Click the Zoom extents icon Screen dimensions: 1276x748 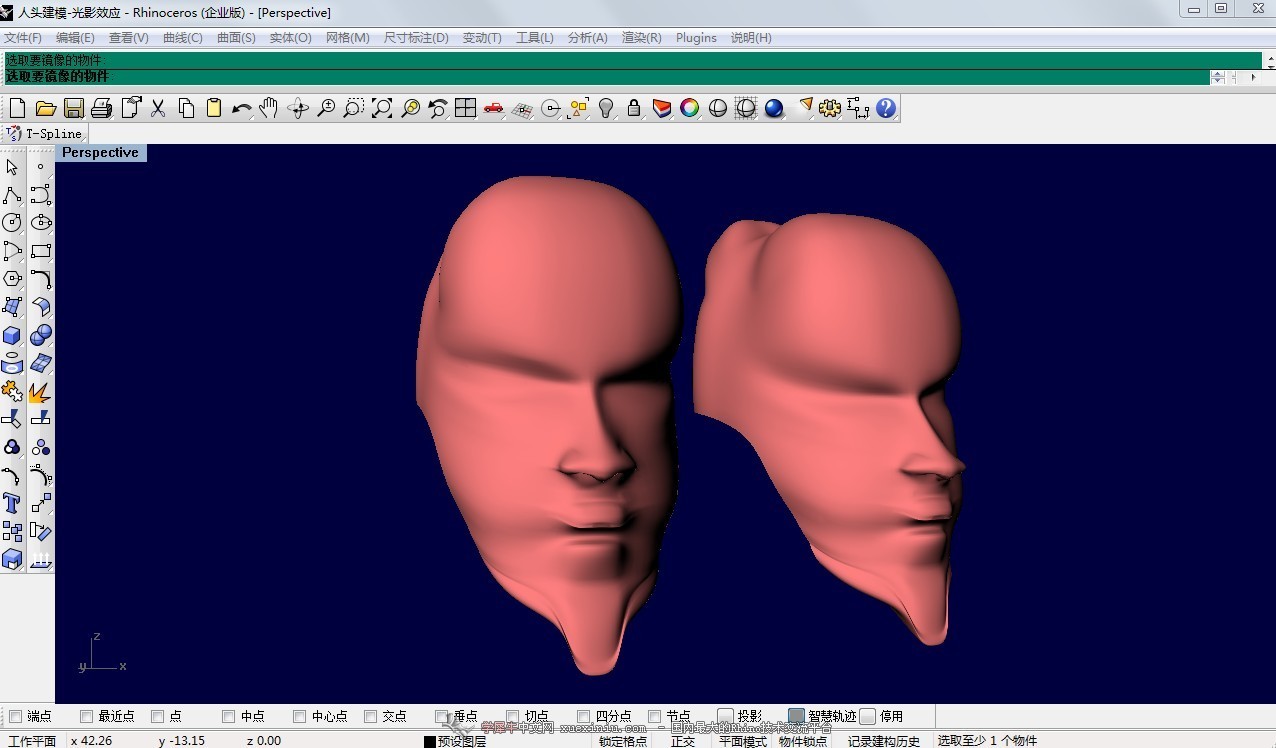pyautogui.click(x=382, y=108)
